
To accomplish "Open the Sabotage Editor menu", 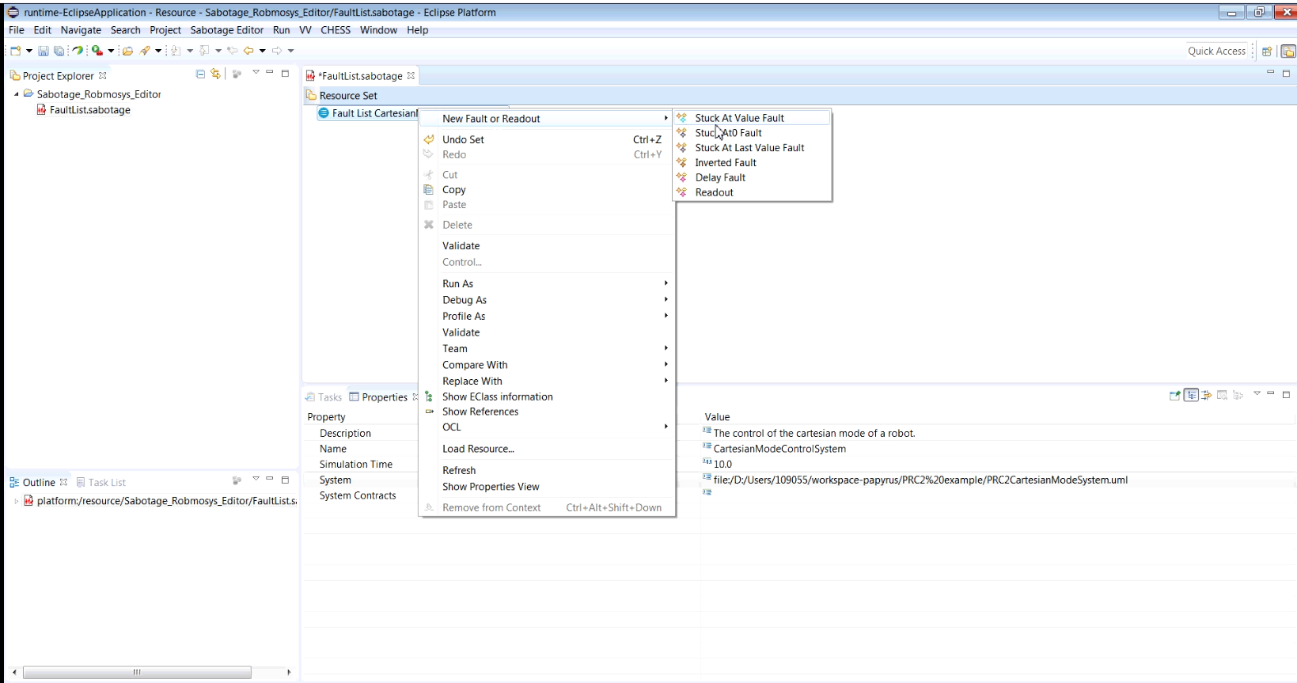I will pos(227,30).
